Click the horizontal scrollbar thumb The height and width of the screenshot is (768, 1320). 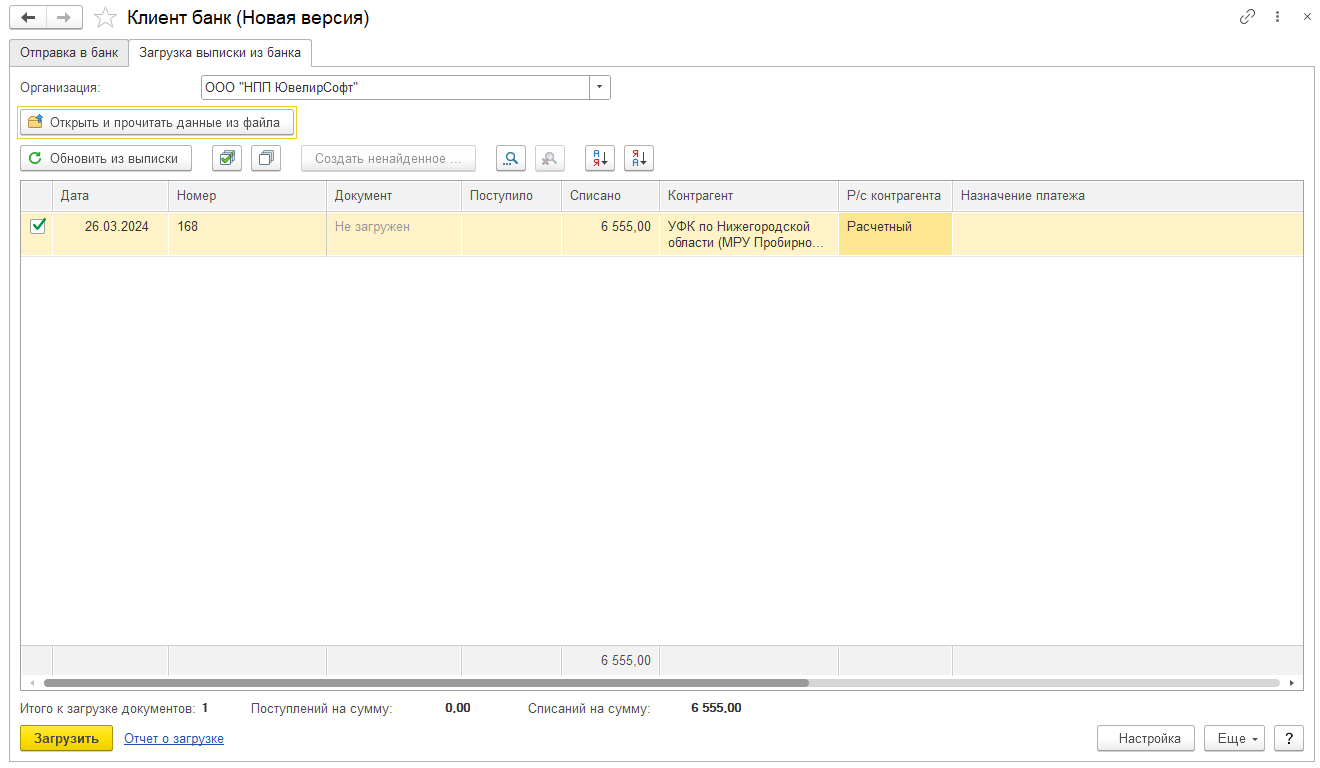425,683
